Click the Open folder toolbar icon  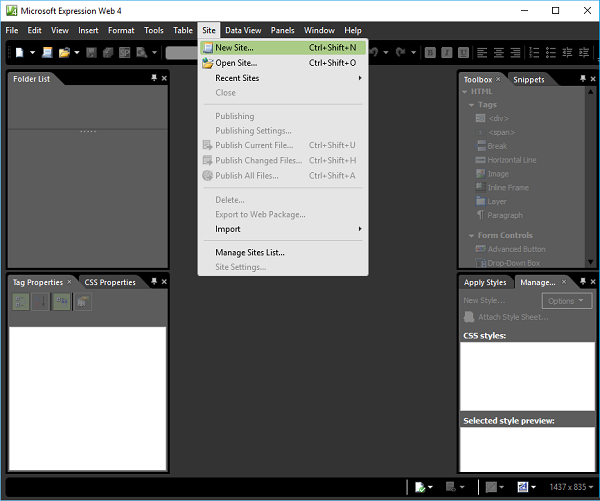(64, 52)
